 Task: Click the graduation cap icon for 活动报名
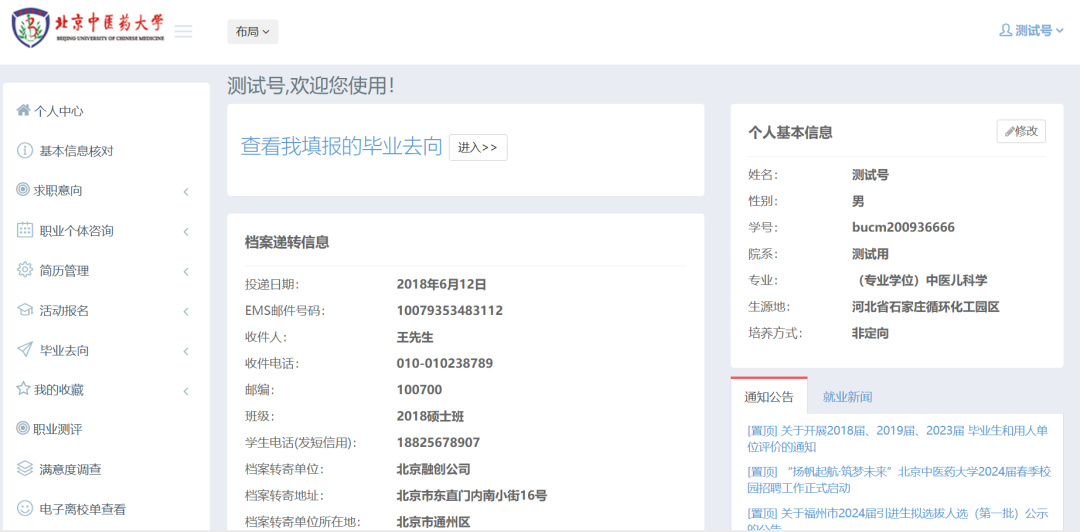coord(25,310)
